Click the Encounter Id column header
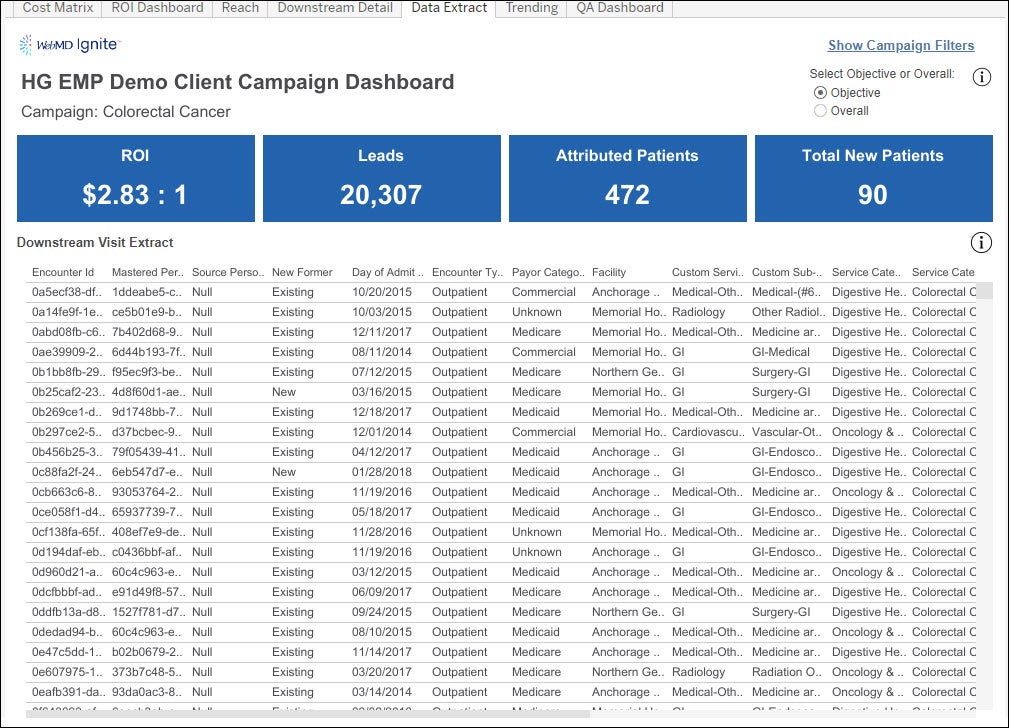1009x728 pixels. point(63,272)
